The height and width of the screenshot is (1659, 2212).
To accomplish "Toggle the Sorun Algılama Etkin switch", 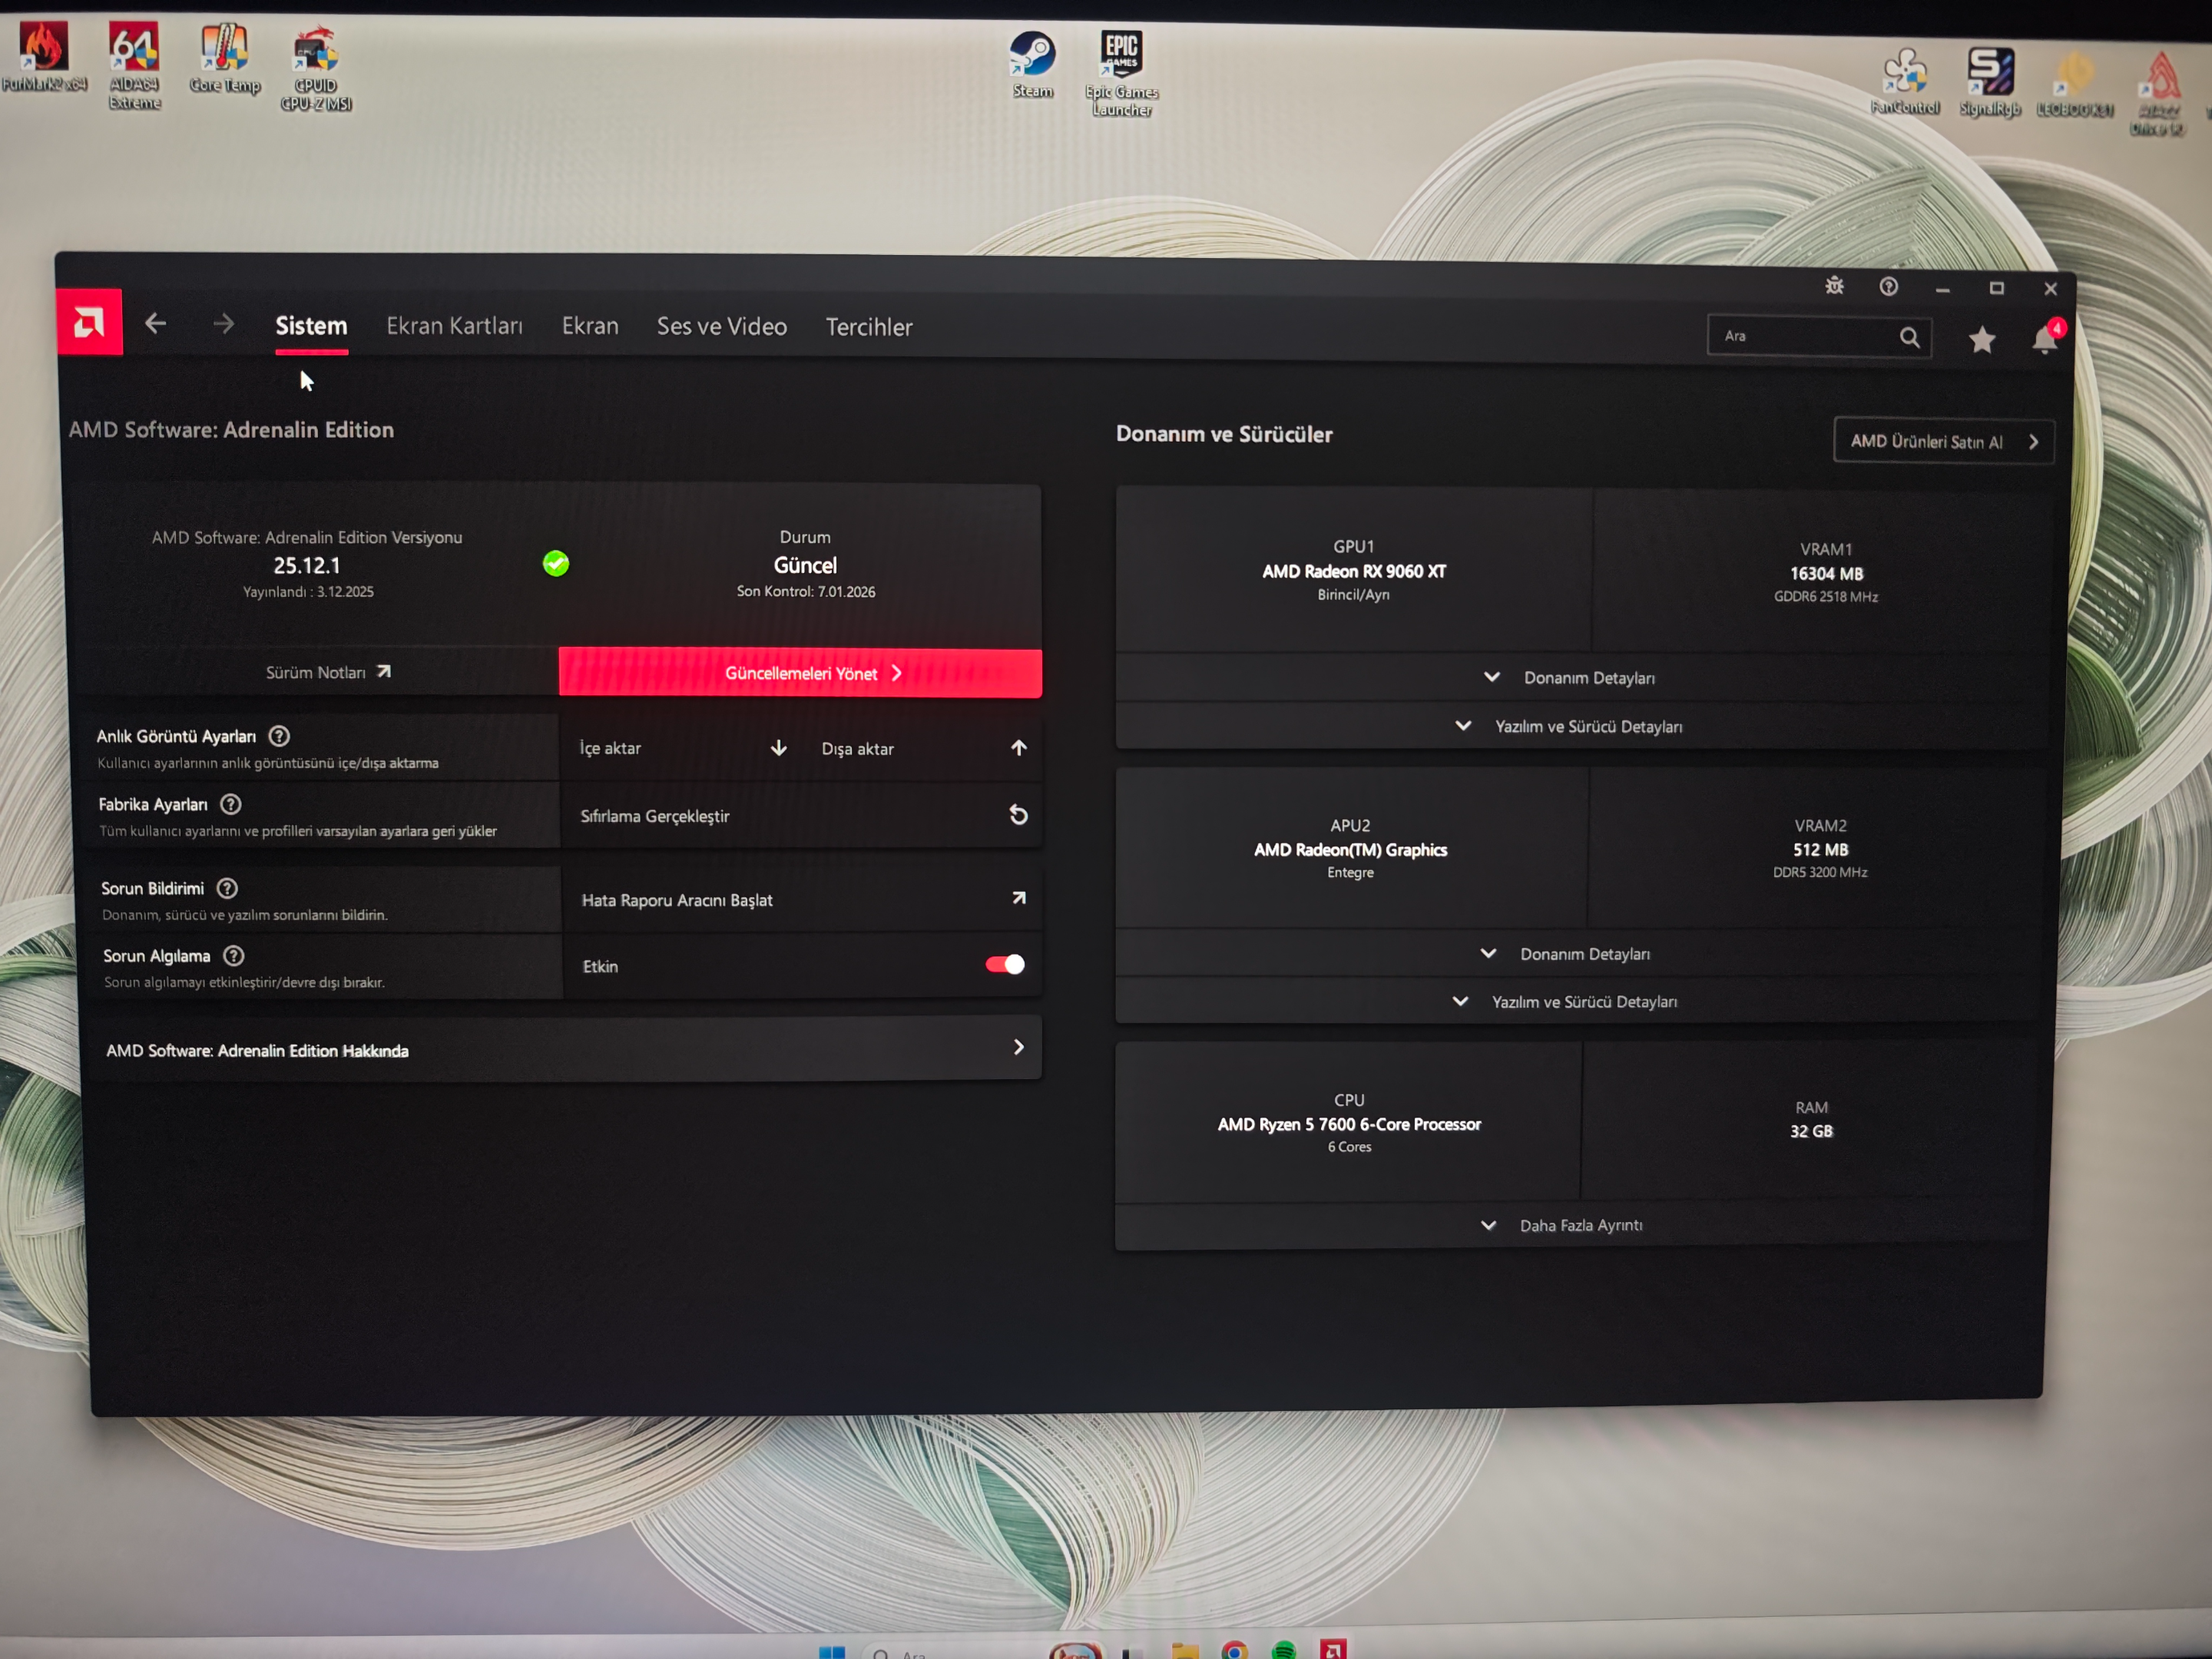I will [x=1005, y=964].
